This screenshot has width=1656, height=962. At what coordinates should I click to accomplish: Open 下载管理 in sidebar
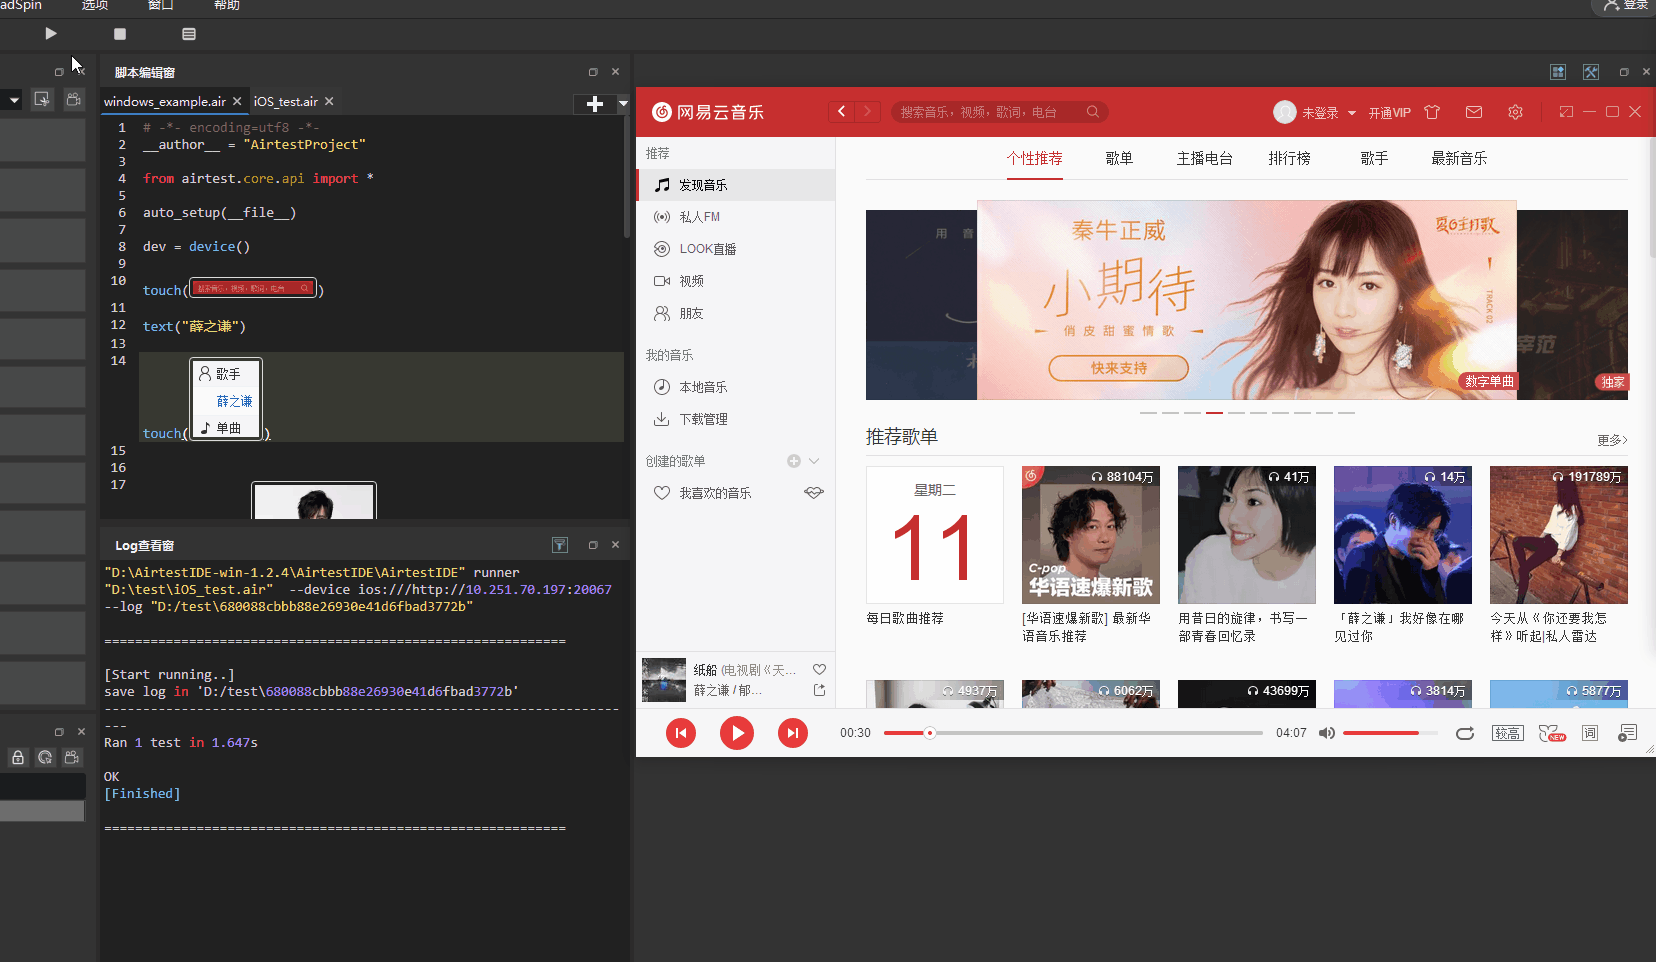pos(736,419)
